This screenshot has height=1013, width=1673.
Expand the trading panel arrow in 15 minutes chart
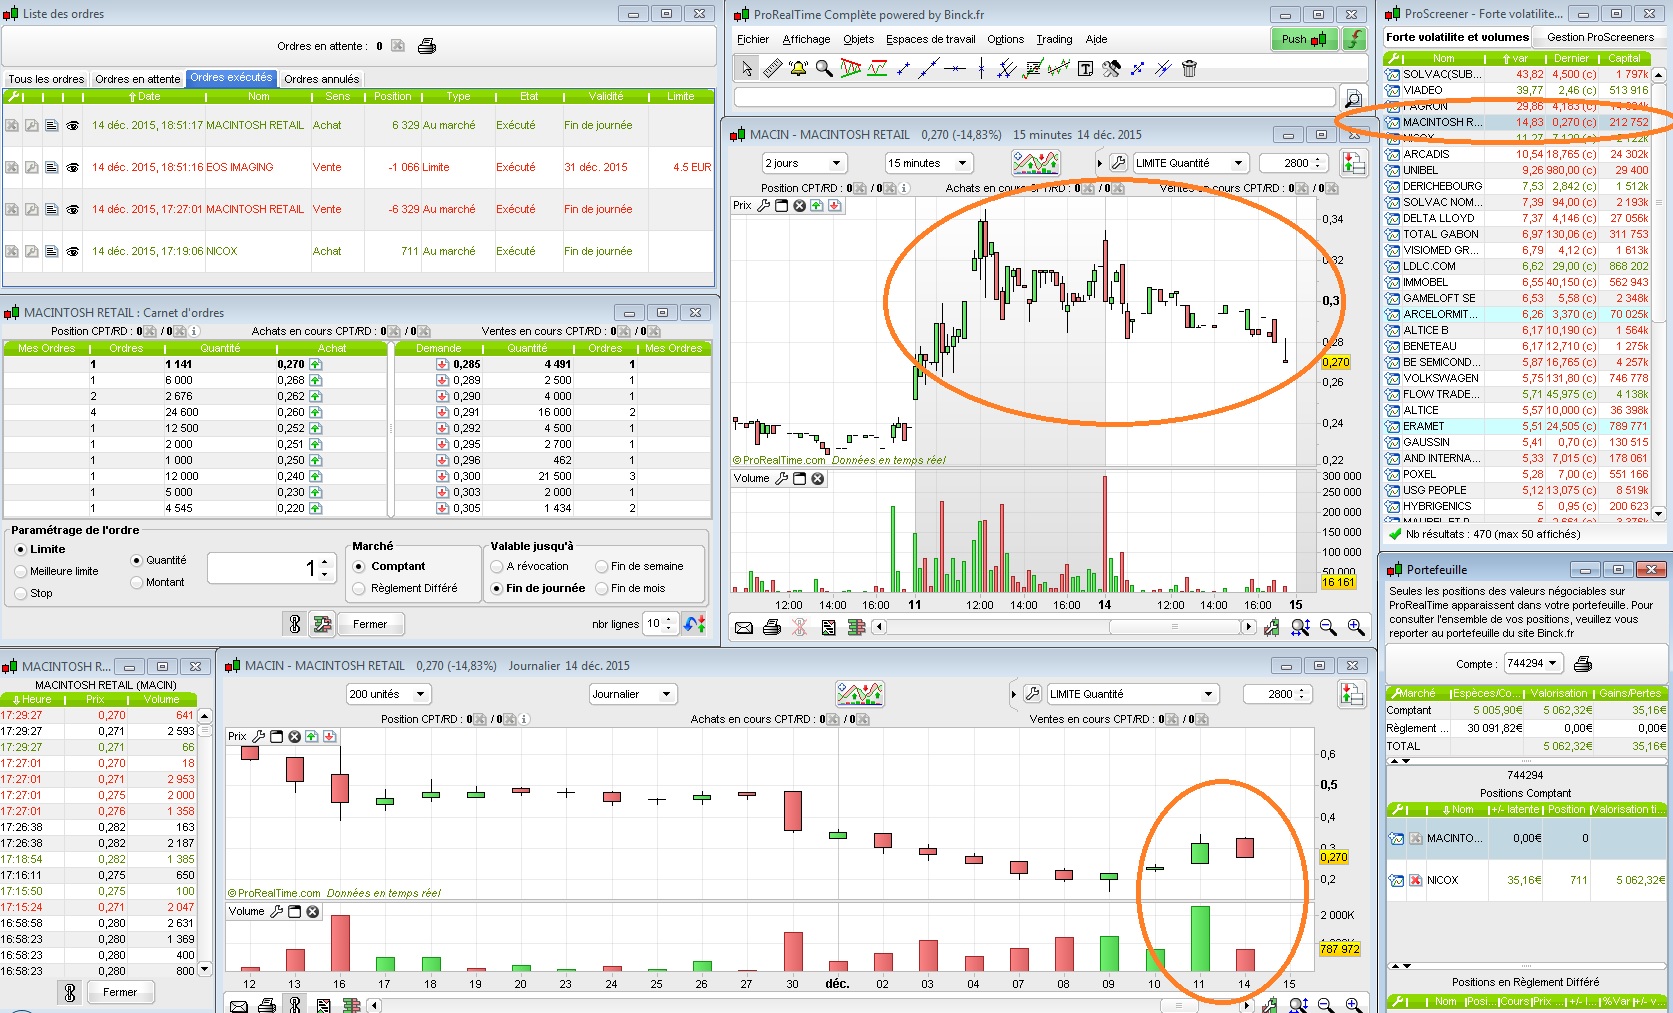[x=1100, y=163]
